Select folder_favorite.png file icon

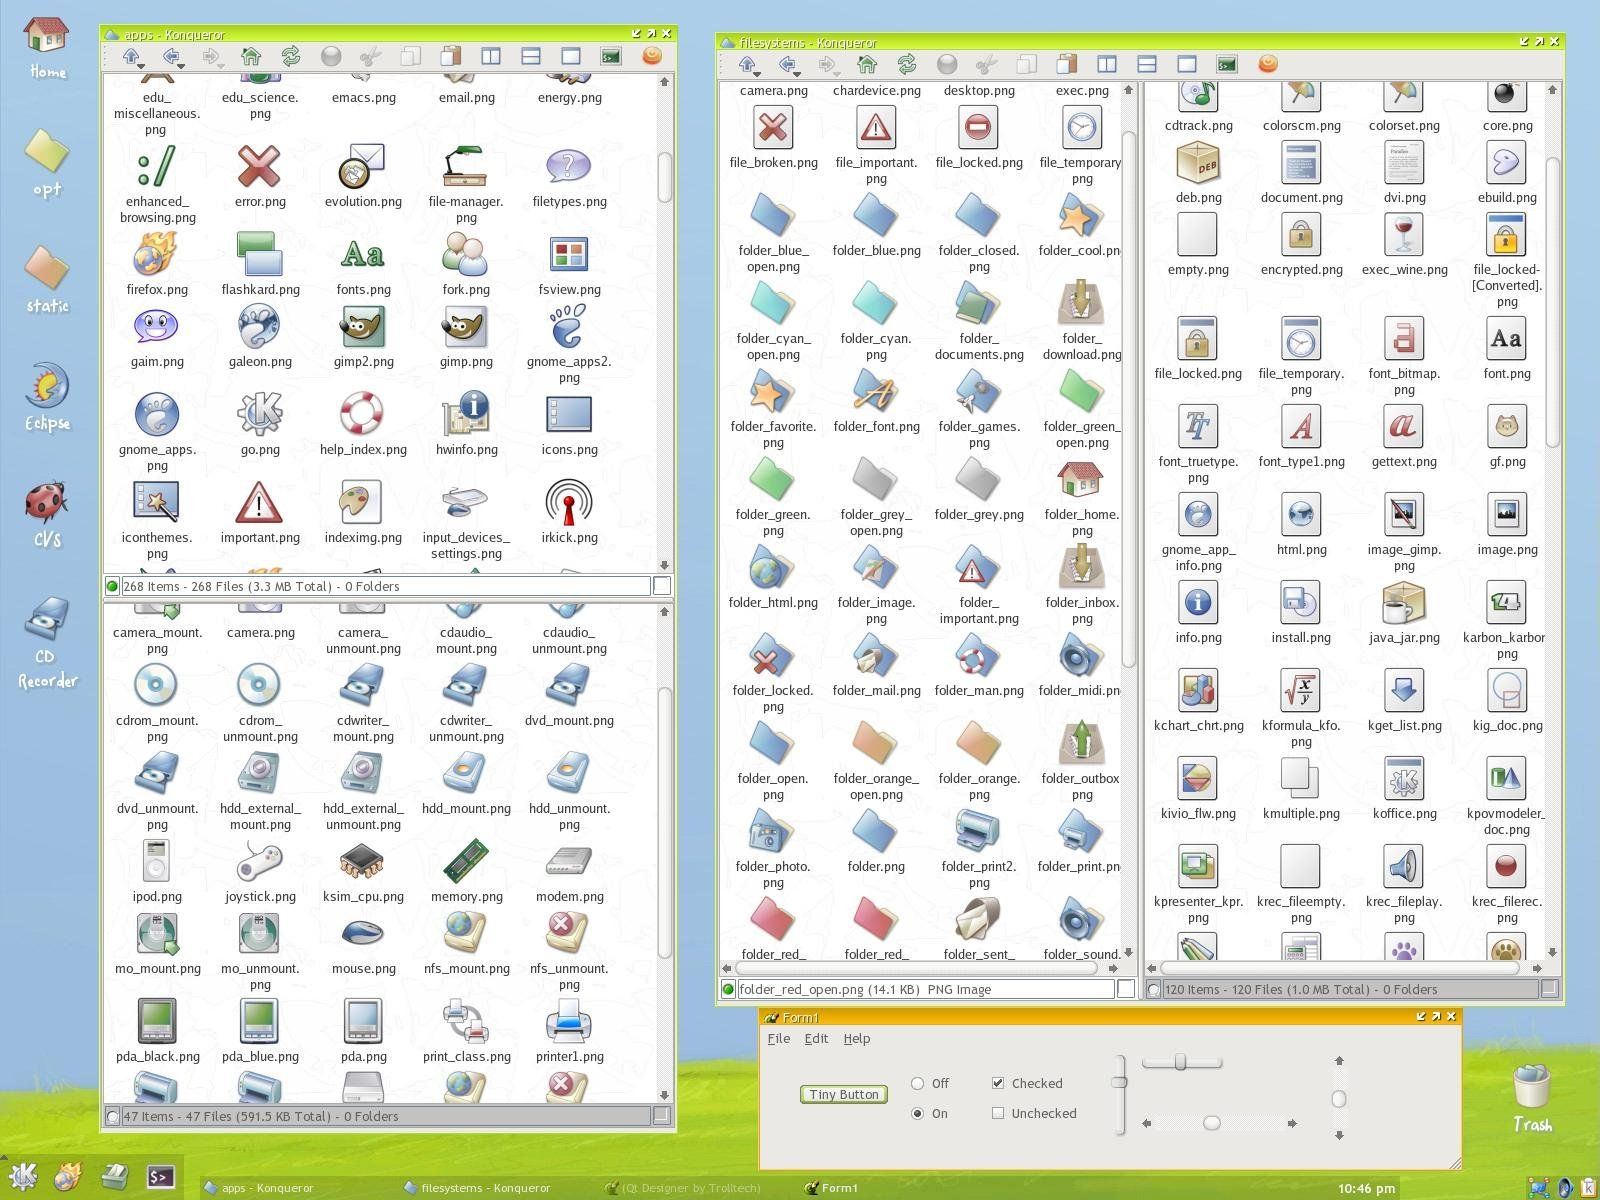pos(772,392)
